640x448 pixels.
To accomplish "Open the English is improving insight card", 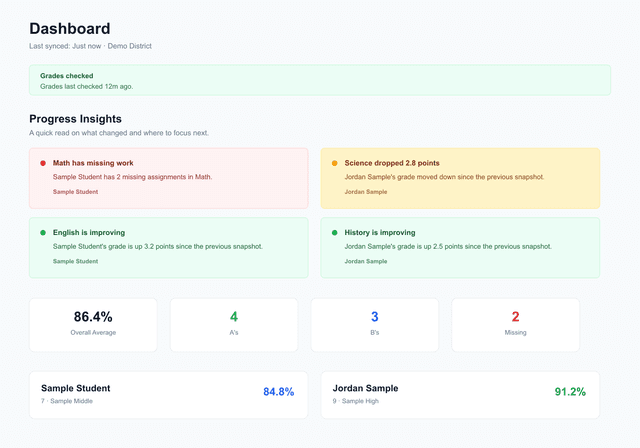I will (169, 248).
